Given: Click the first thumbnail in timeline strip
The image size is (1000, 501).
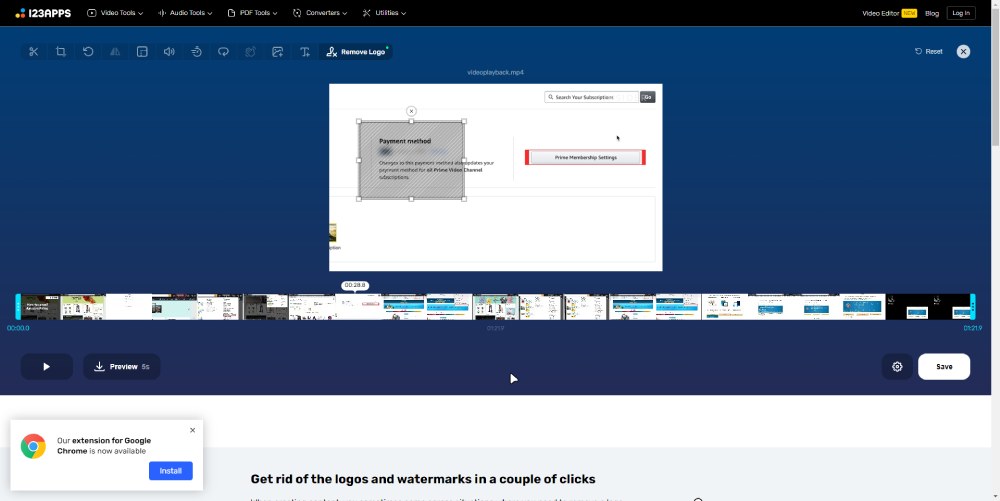Looking at the screenshot, I should (41, 307).
